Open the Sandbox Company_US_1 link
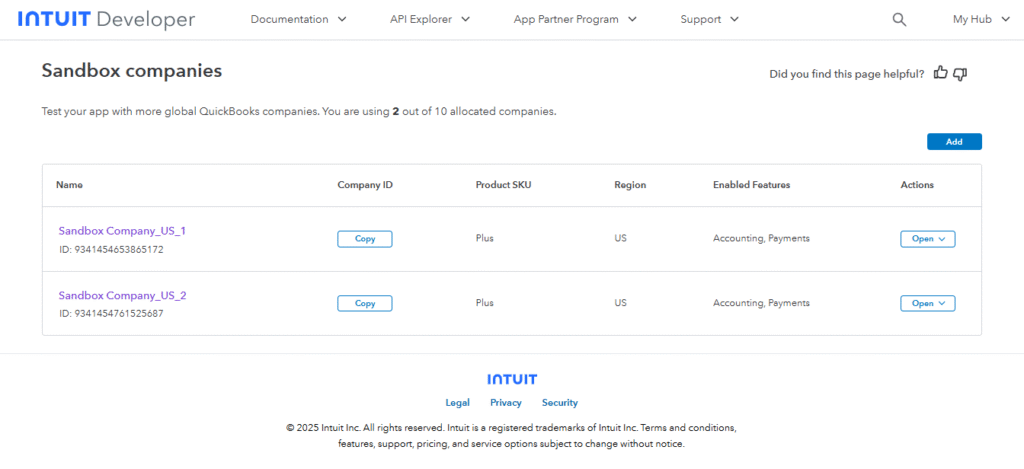Image resolution: width=1024 pixels, height=469 pixels. point(122,231)
